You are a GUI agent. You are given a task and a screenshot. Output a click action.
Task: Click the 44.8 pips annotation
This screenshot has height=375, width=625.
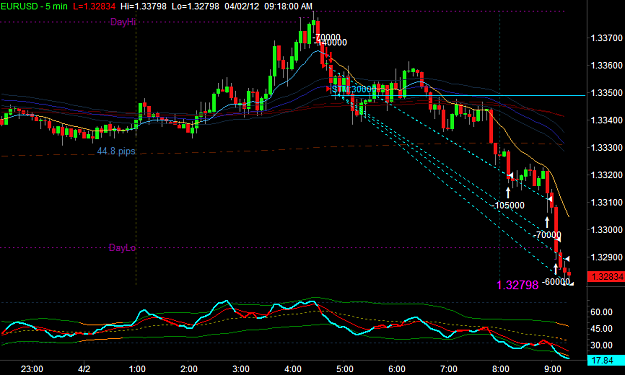[116, 151]
